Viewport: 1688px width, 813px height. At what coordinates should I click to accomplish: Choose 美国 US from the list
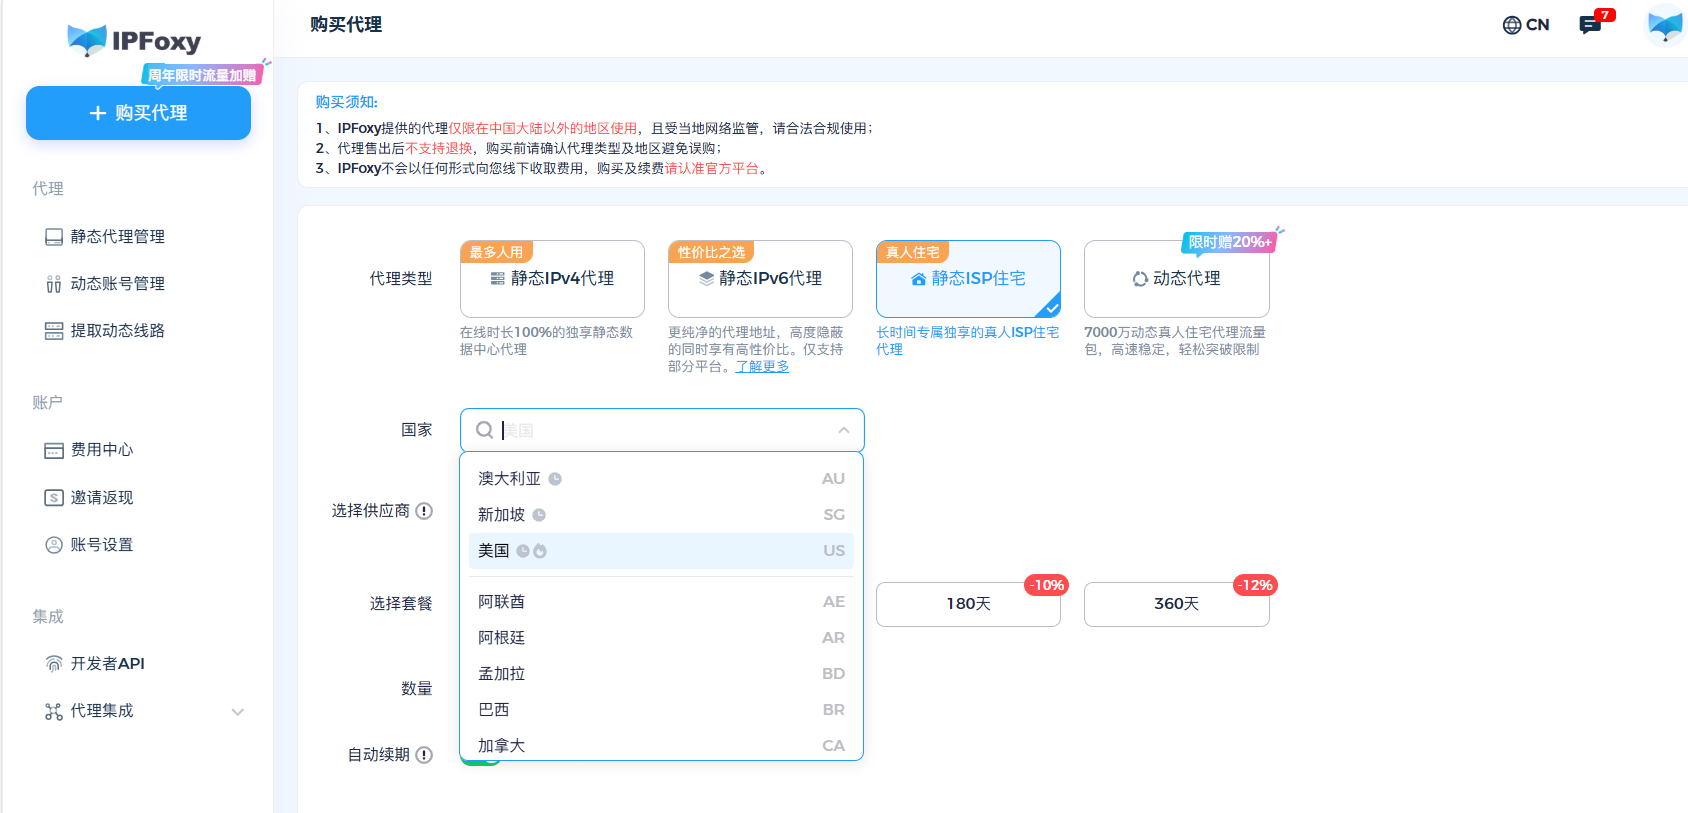(661, 551)
